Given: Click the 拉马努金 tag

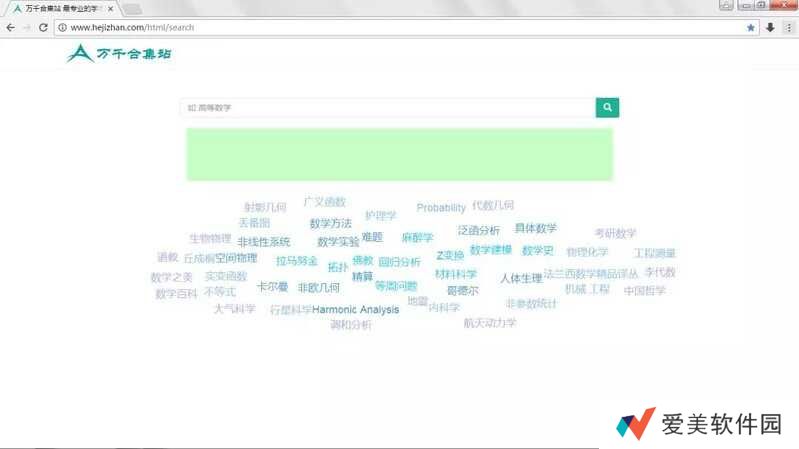Looking at the screenshot, I should click(297, 261).
